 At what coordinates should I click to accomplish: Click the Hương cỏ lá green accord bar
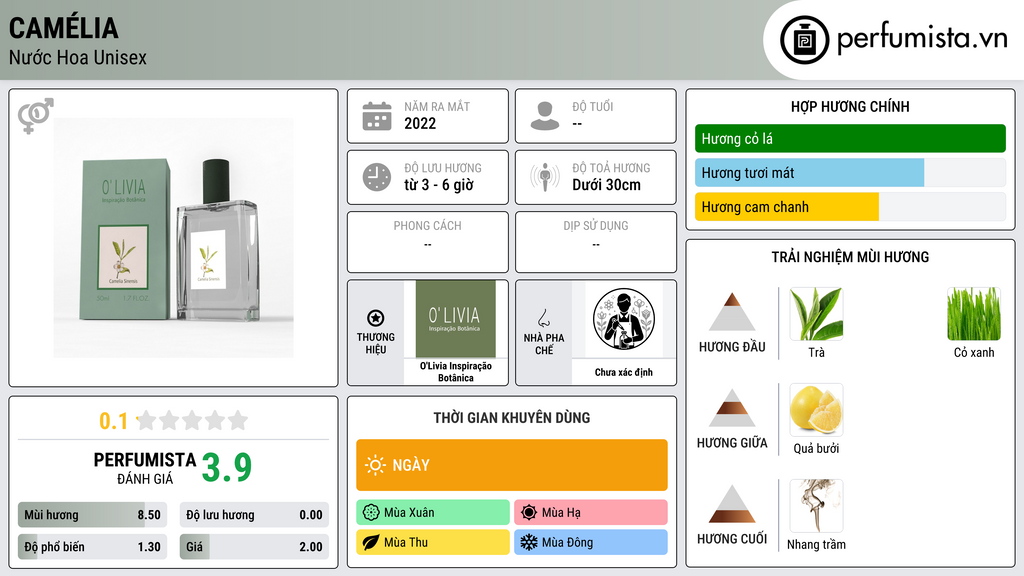(850, 138)
